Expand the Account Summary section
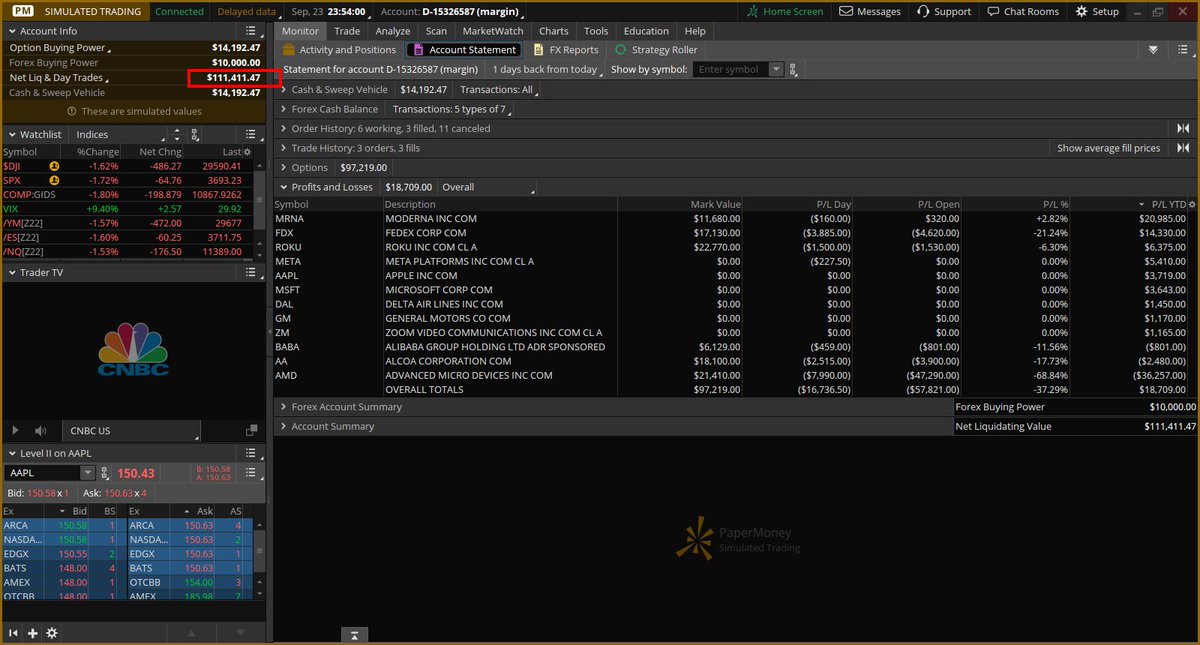The image size is (1200, 645). pos(283,426)
